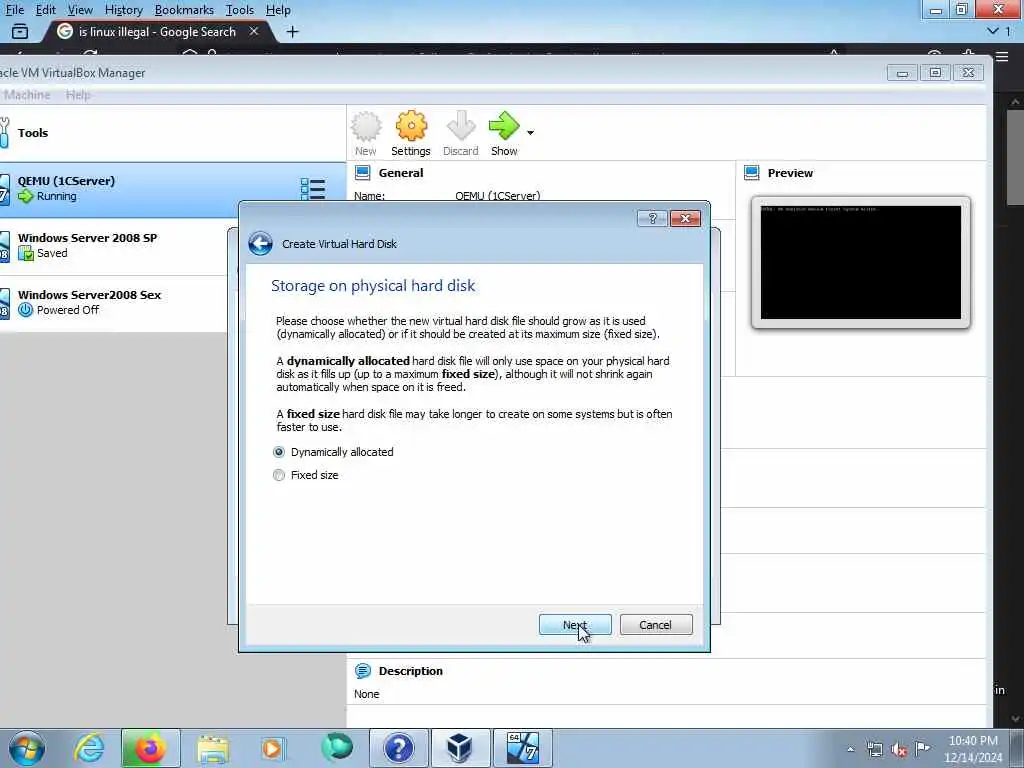Switch to 'is linux illegal' Google Search tab
The image size is (1024, 768).
click(157, 31)
